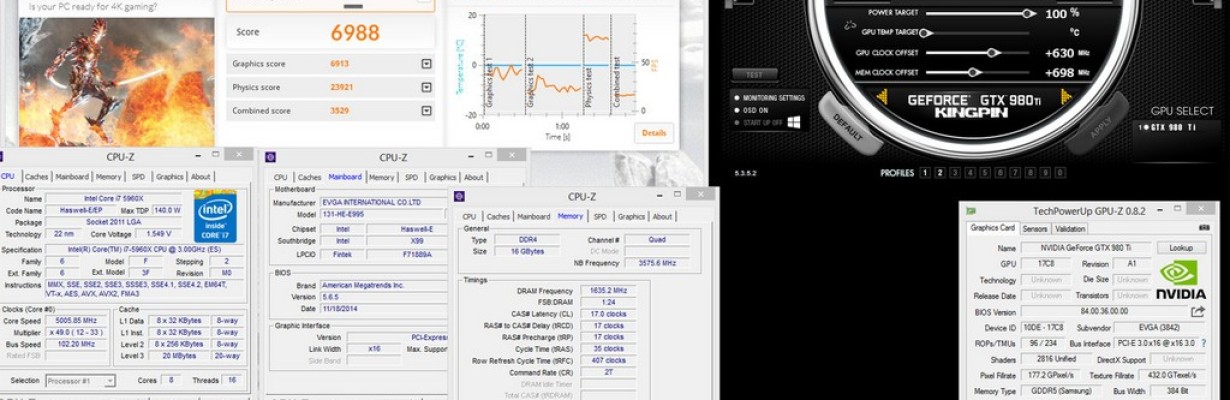Click the purple CPU-Z icon on Memory window
The image size is (1230, 400).
point(461,196)
